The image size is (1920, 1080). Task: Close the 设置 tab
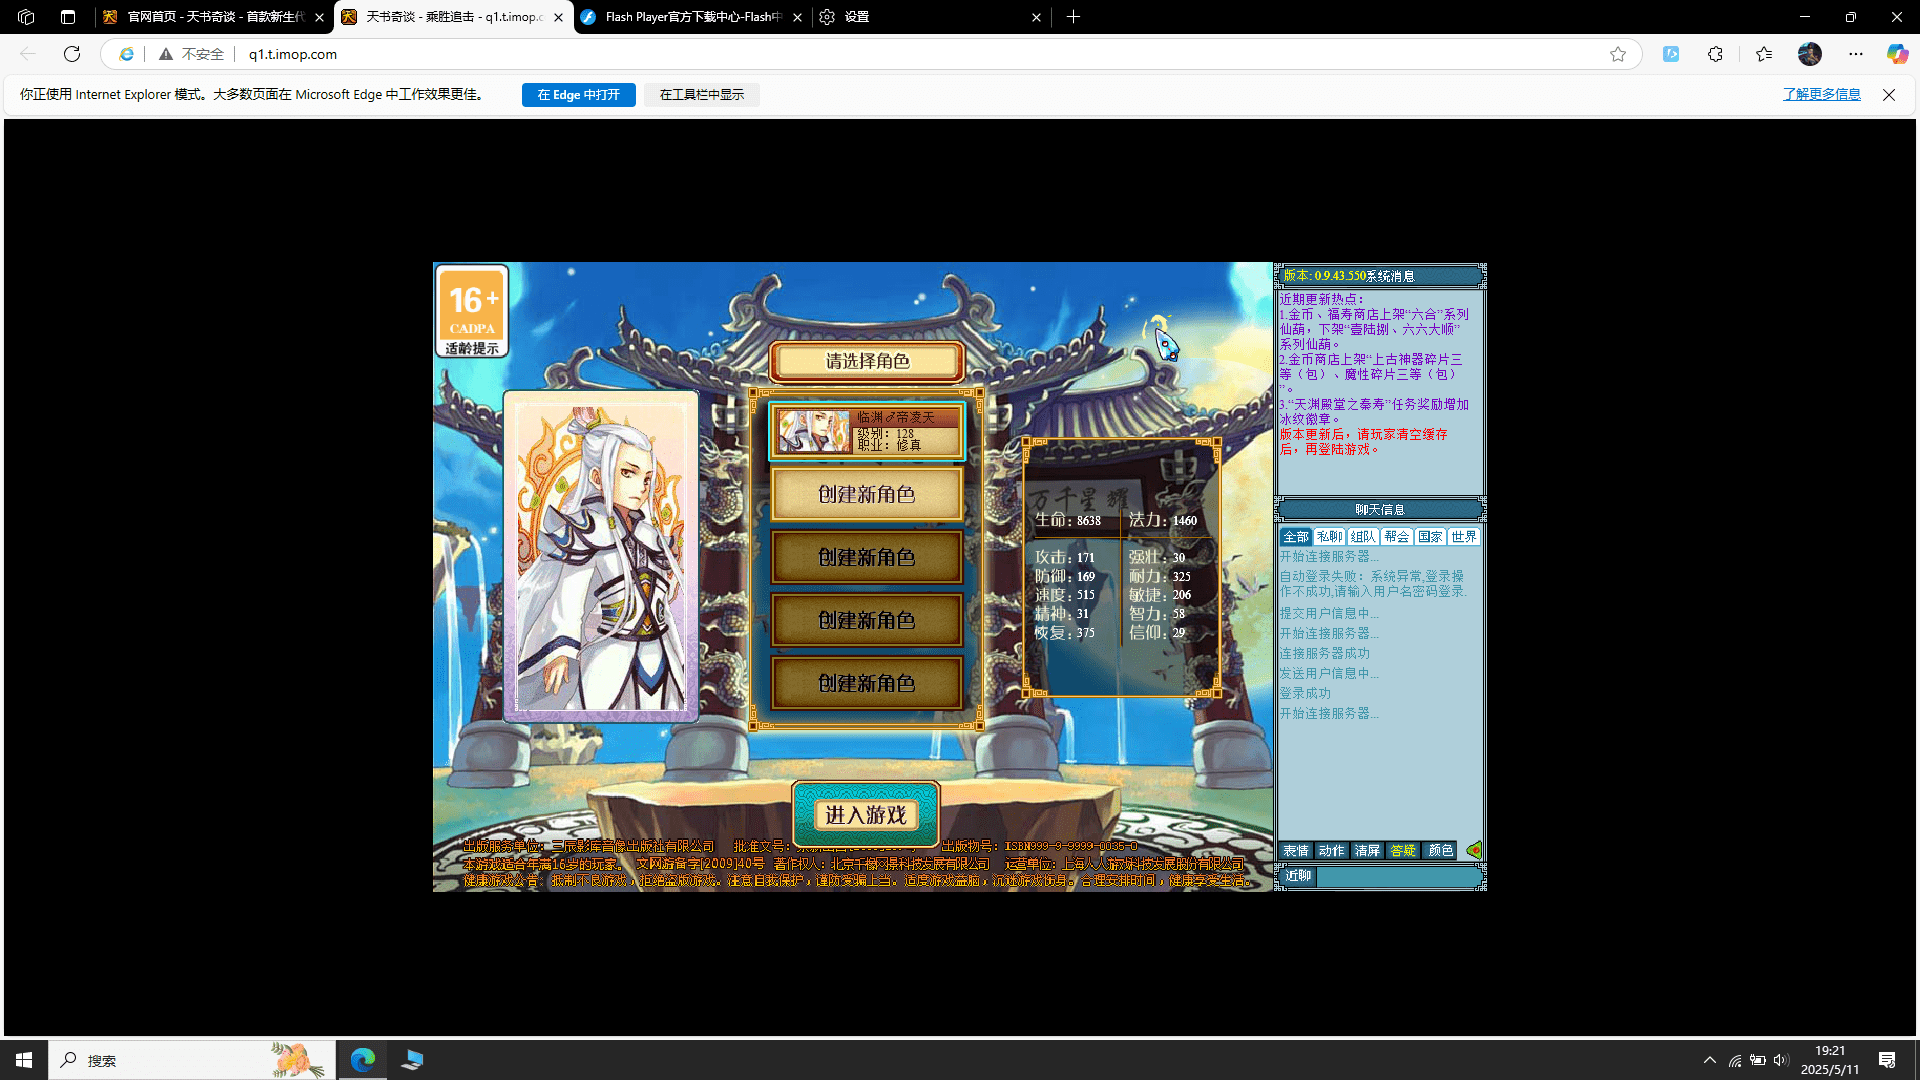coord(1036,17)
